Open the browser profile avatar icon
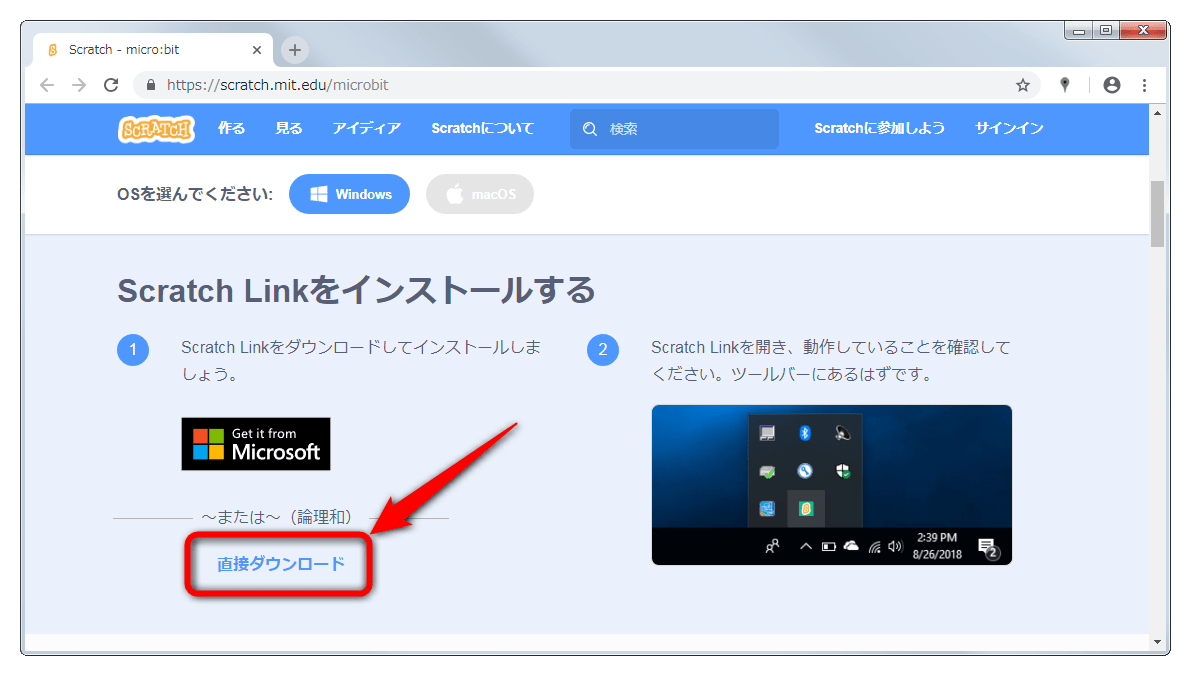 1111,86
